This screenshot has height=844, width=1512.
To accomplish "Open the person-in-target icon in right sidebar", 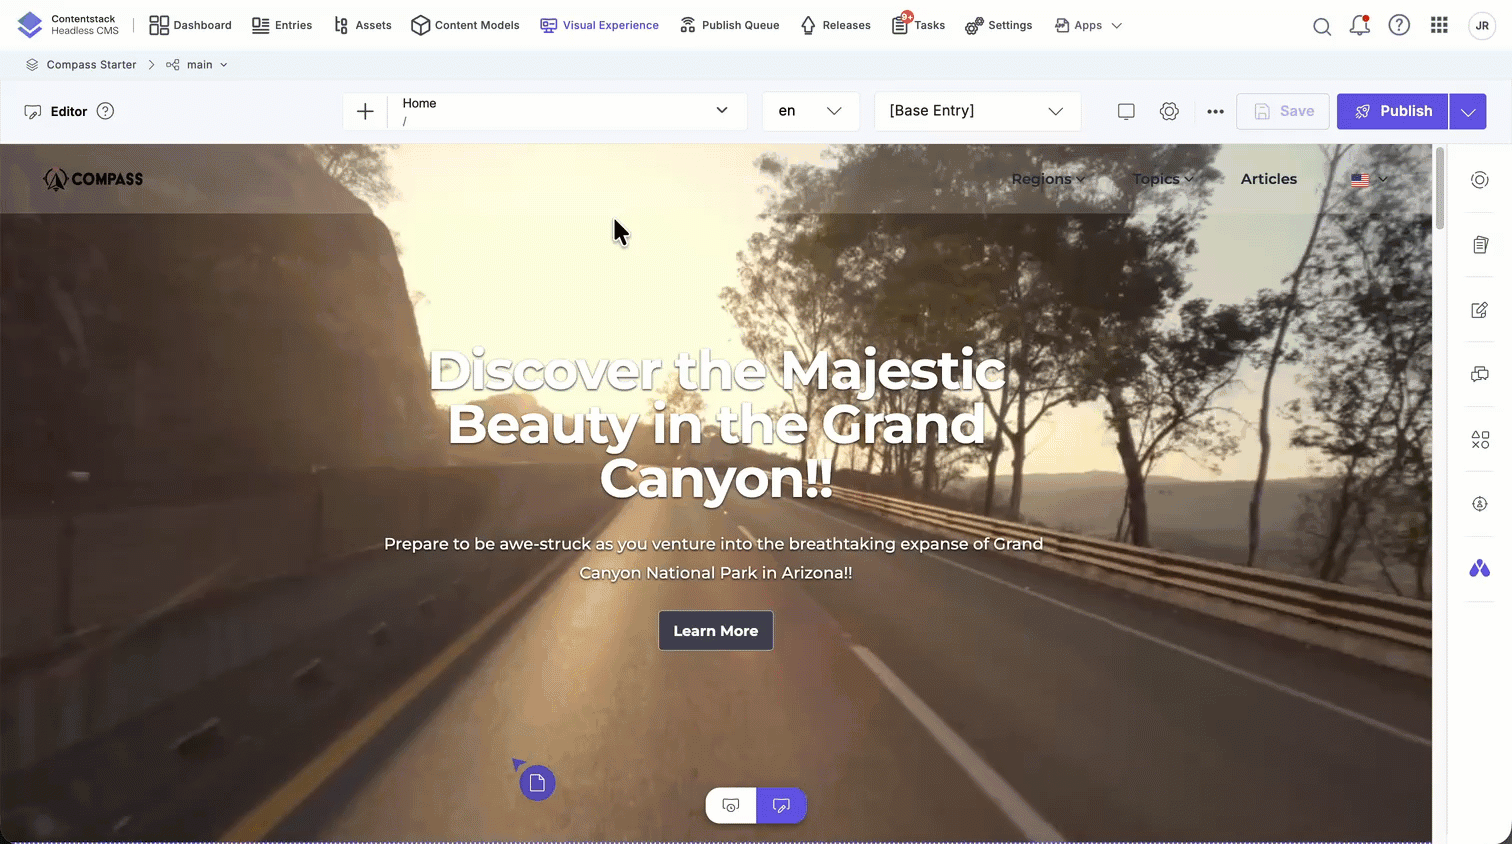I will click(x=1480, y=504).
